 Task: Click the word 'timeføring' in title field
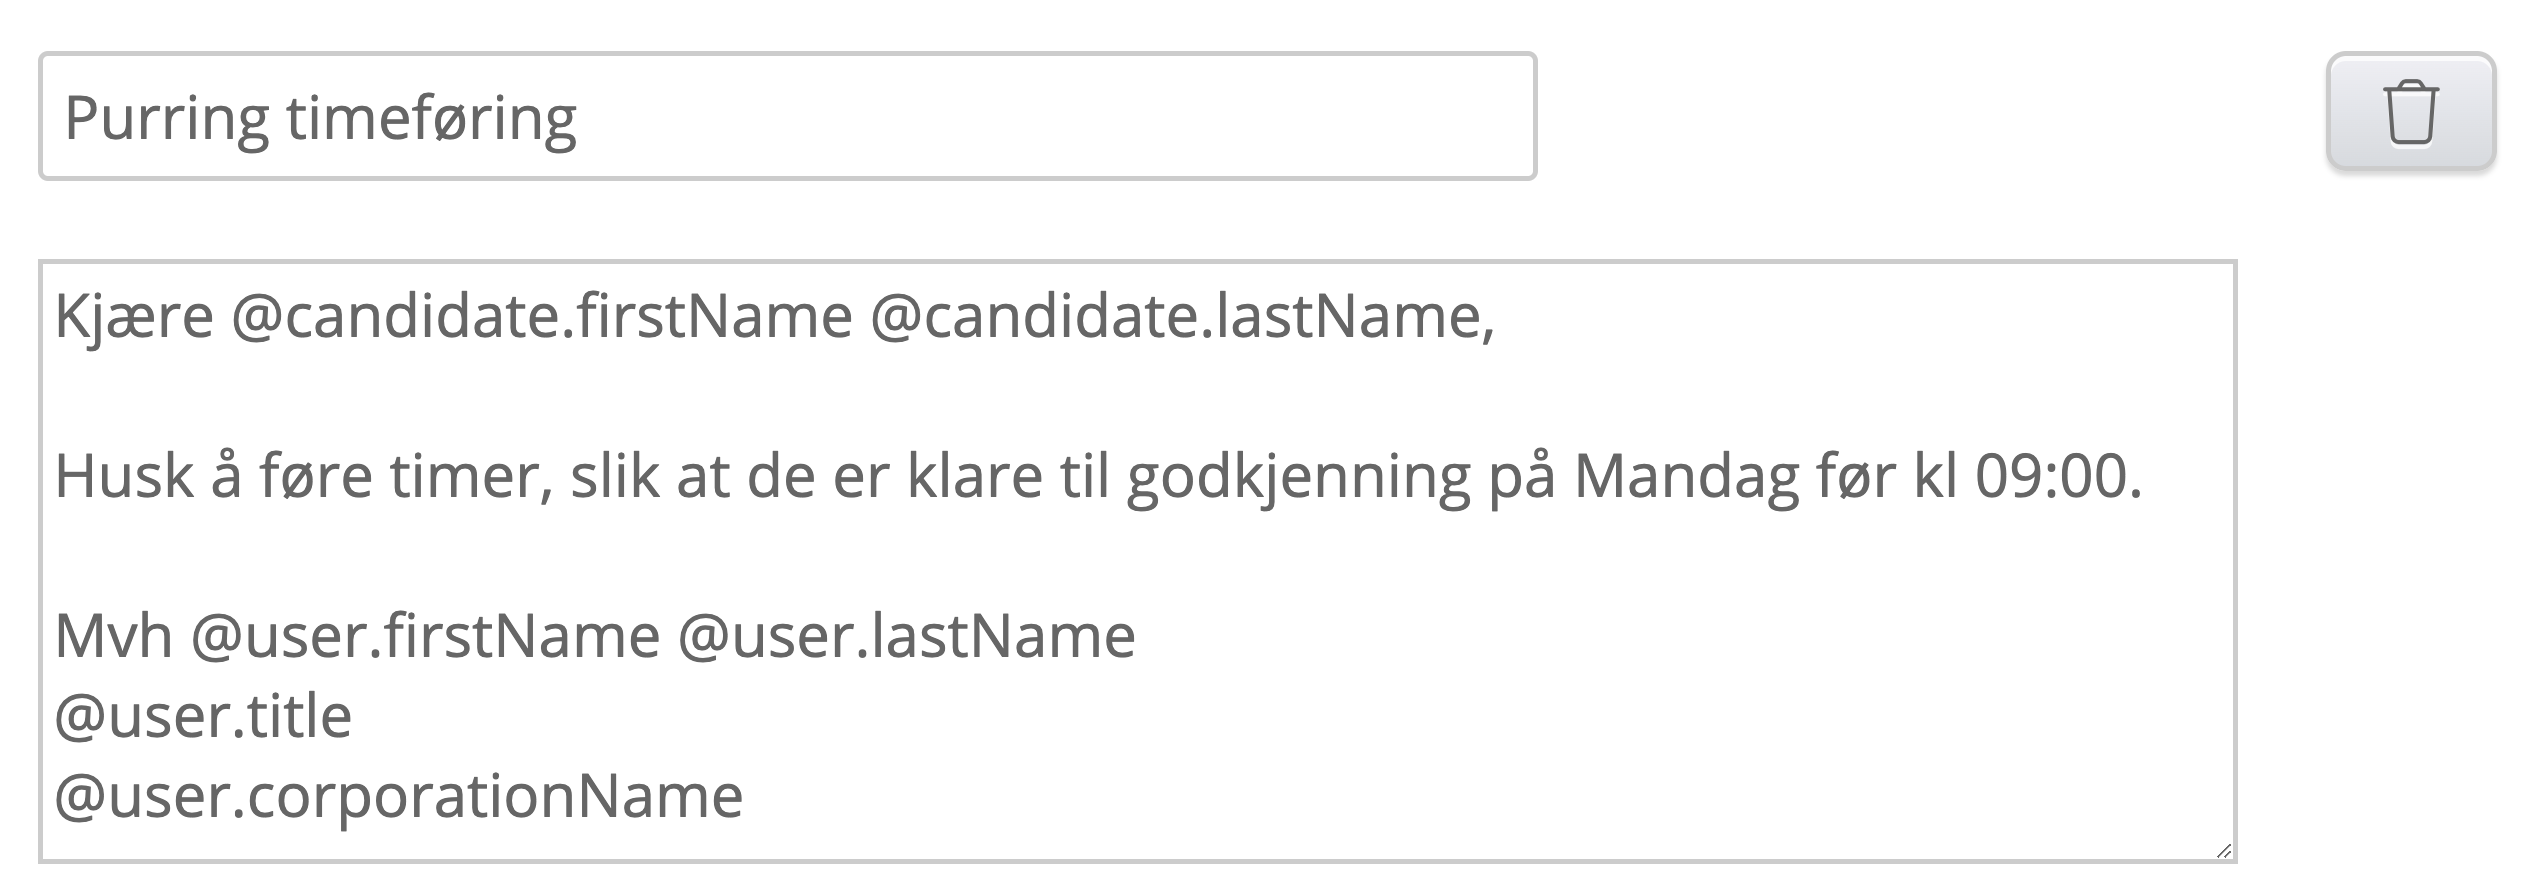tap(431, 118)
